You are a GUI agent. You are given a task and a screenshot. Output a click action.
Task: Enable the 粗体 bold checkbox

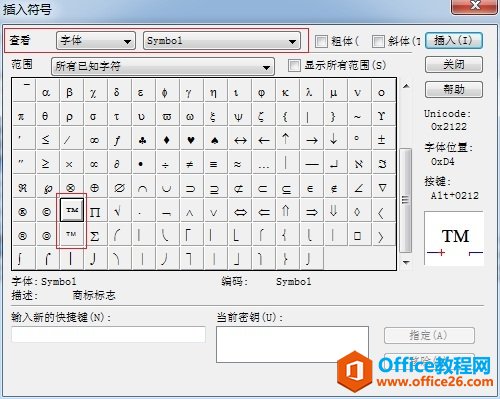(x=321, y=41)
